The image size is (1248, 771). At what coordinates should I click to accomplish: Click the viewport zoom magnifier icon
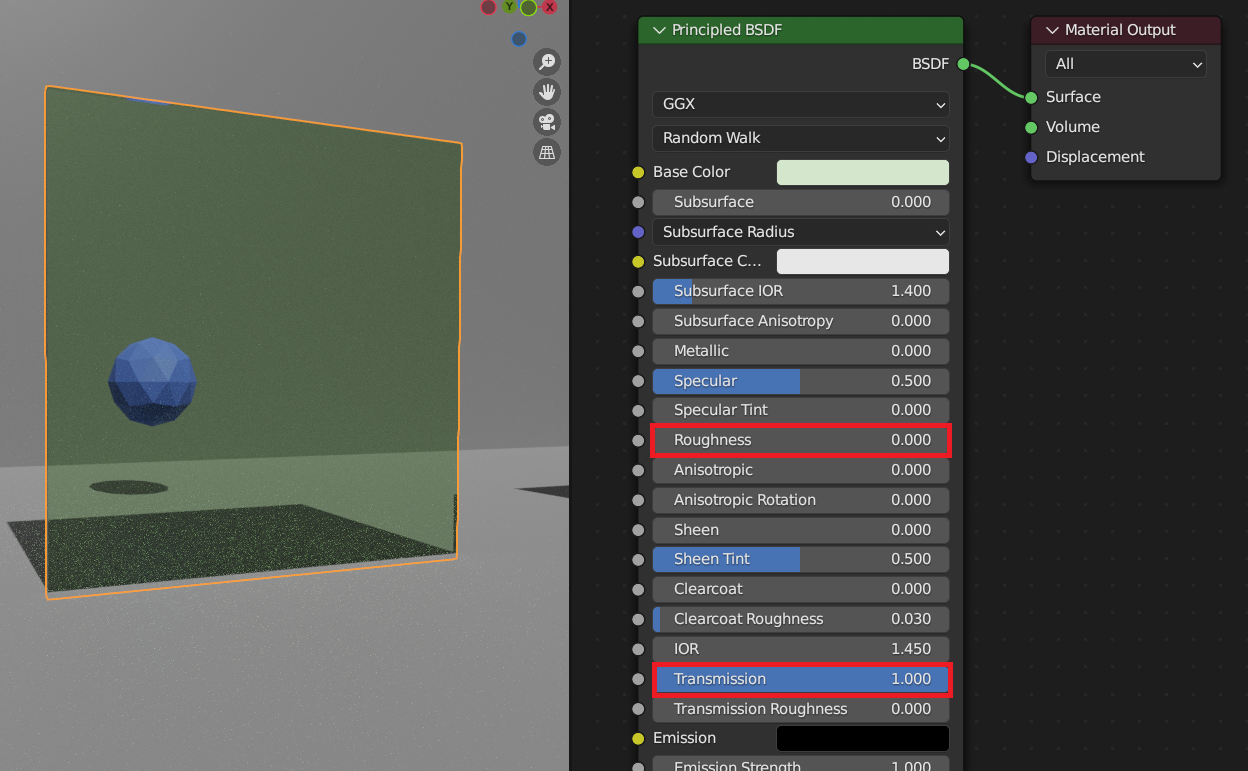pyautogui.click(x=547, y=62)
